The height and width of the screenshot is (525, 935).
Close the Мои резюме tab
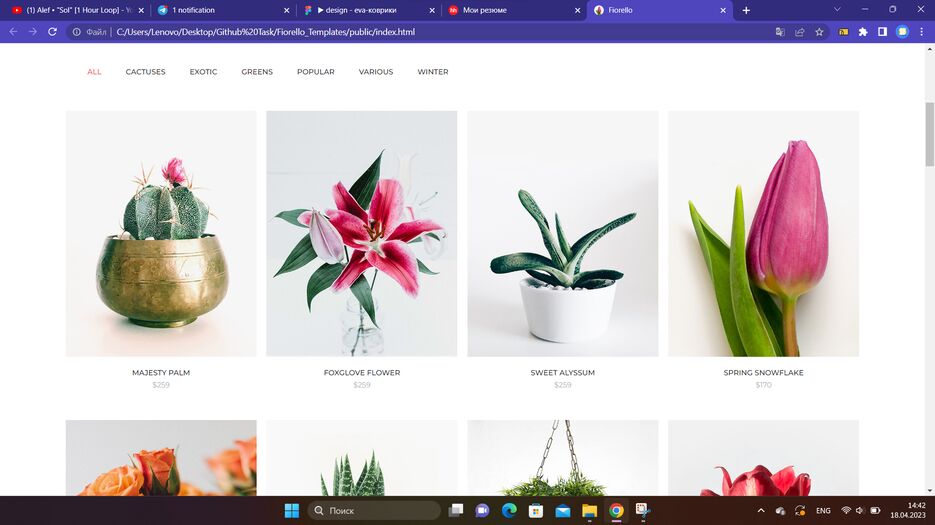(x=577, y=10)
